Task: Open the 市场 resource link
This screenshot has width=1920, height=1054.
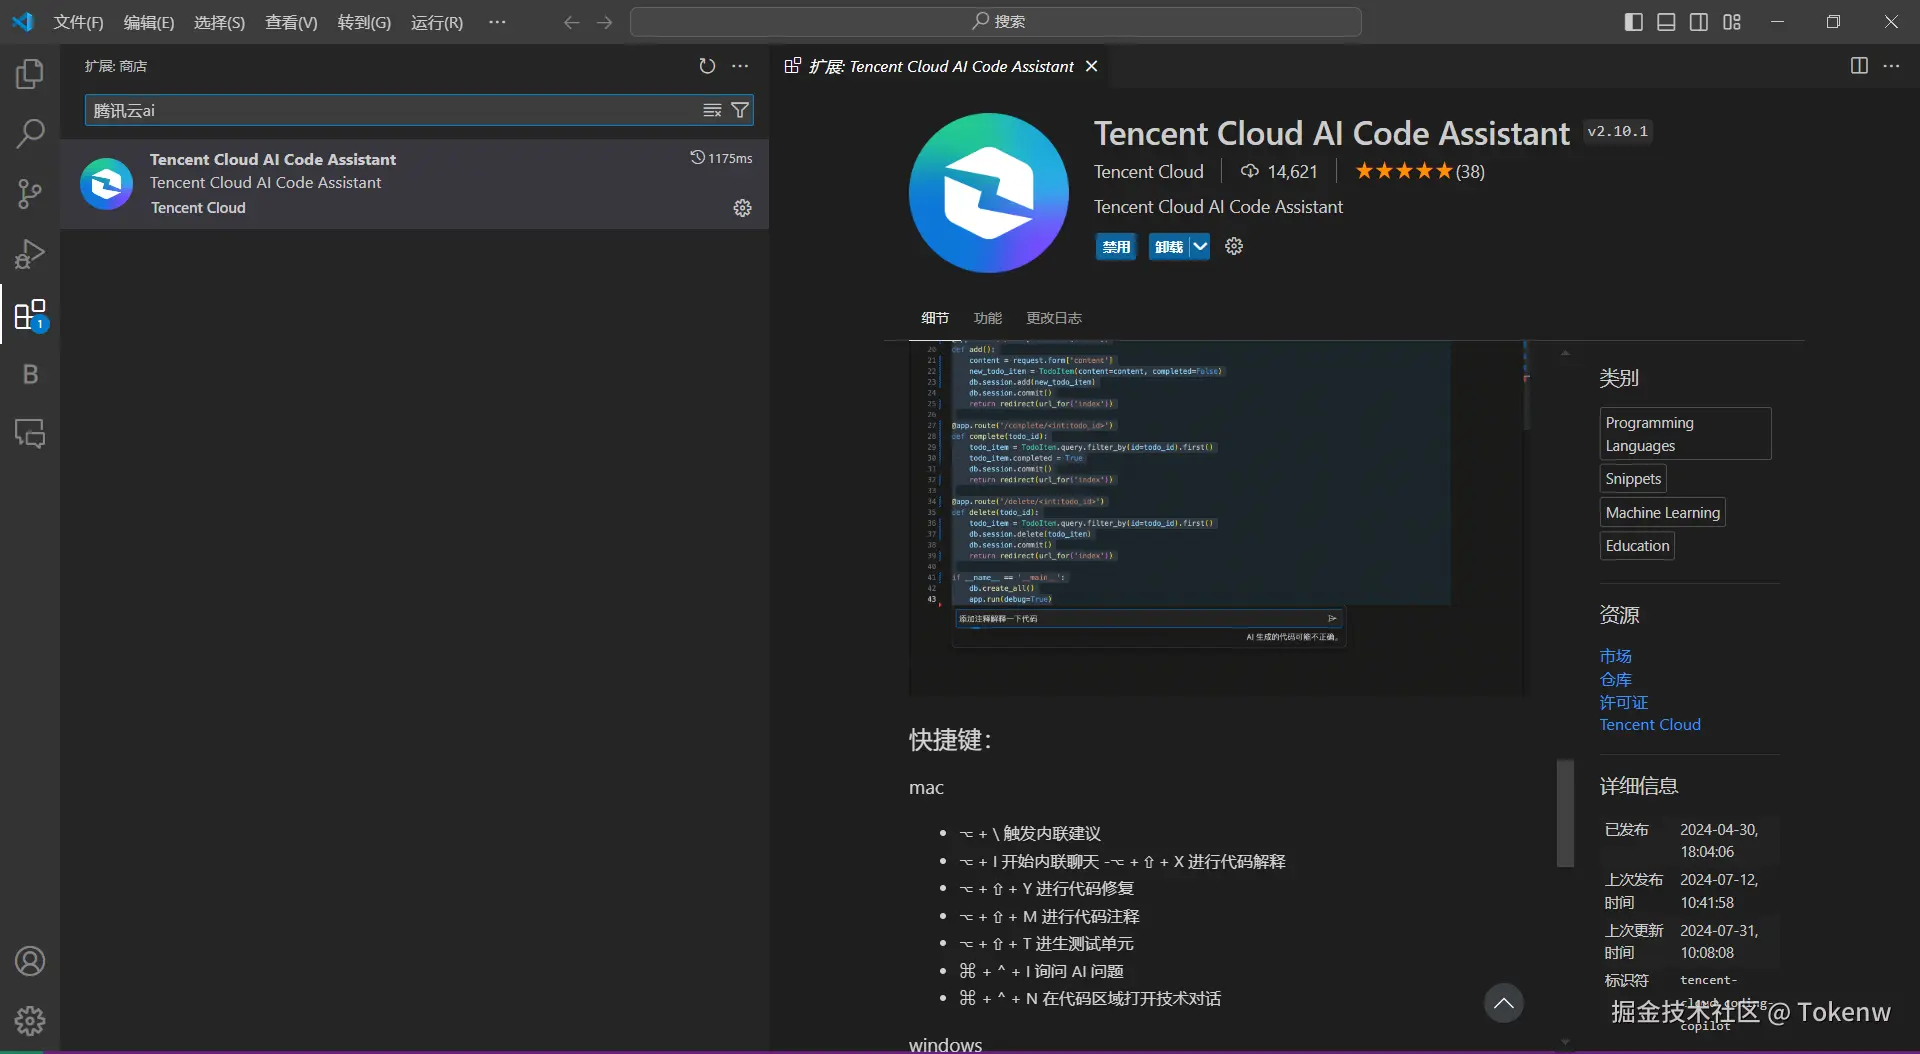Action: click(x=1615, y=656)
